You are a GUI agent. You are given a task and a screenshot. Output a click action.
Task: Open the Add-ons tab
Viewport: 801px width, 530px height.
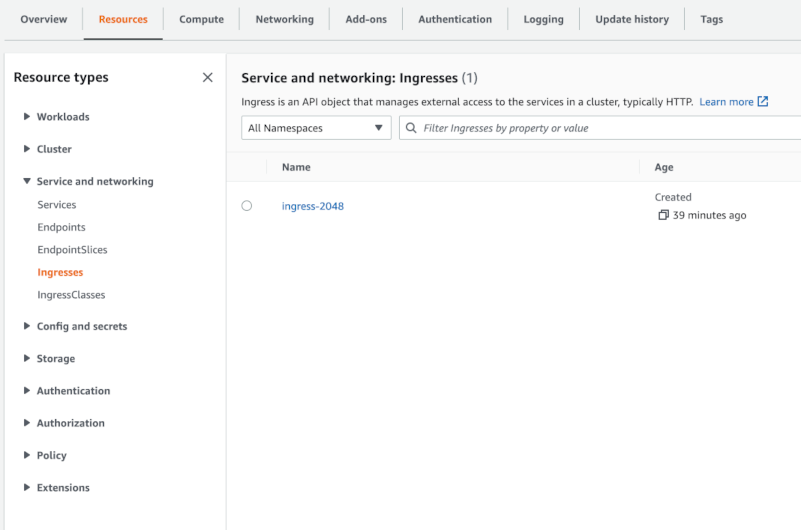pyautogui.click(x=366, y=19)
